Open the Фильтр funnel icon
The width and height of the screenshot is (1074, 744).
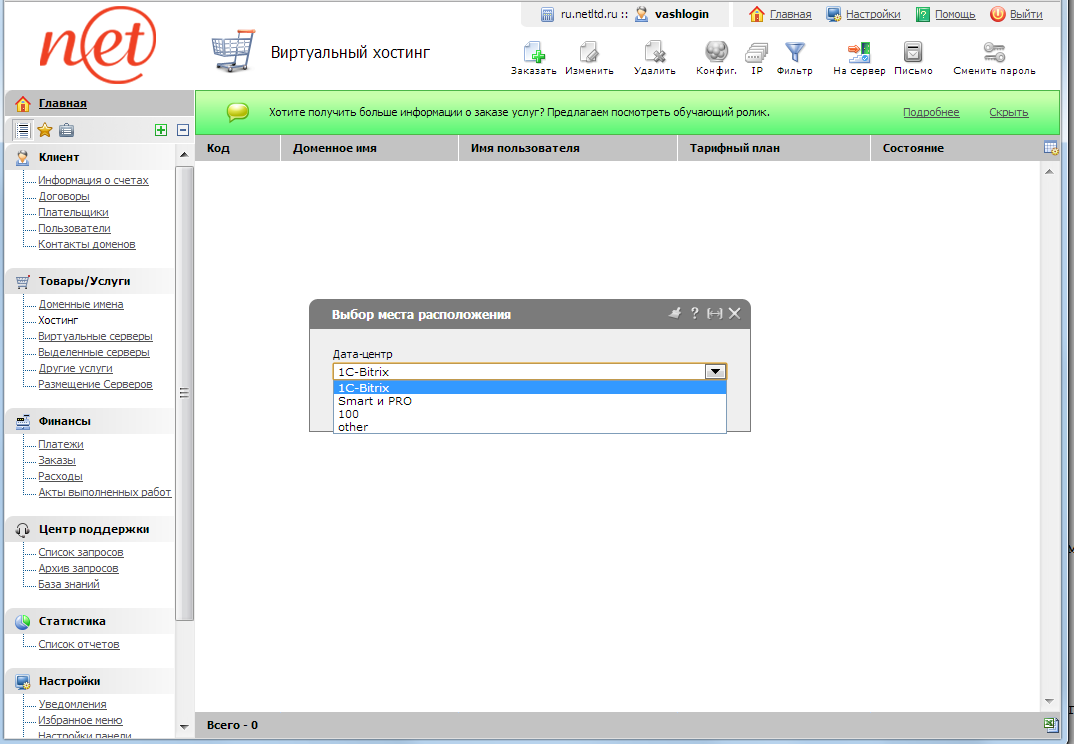795,53
